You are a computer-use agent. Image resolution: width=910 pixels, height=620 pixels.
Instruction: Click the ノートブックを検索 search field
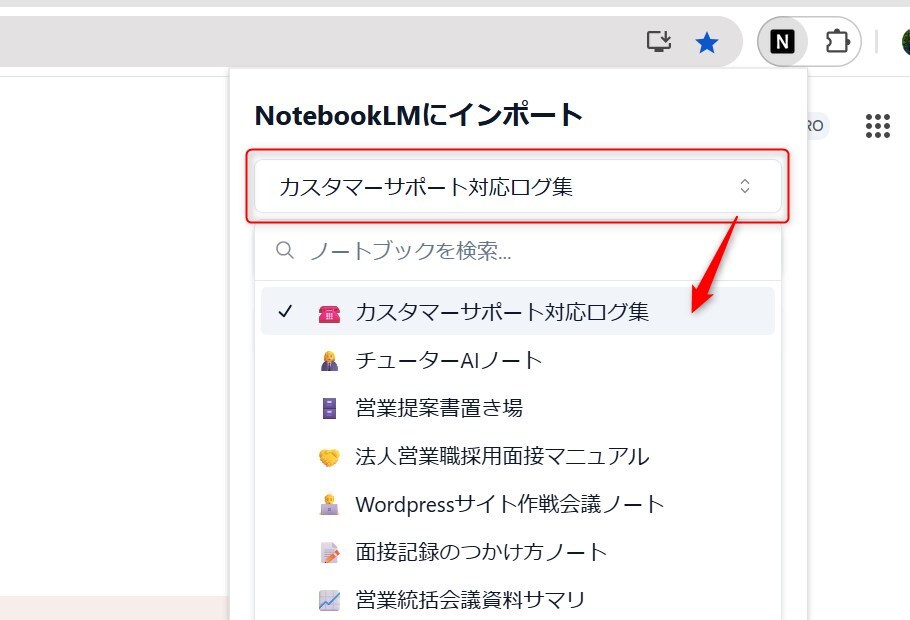(518, 251)
